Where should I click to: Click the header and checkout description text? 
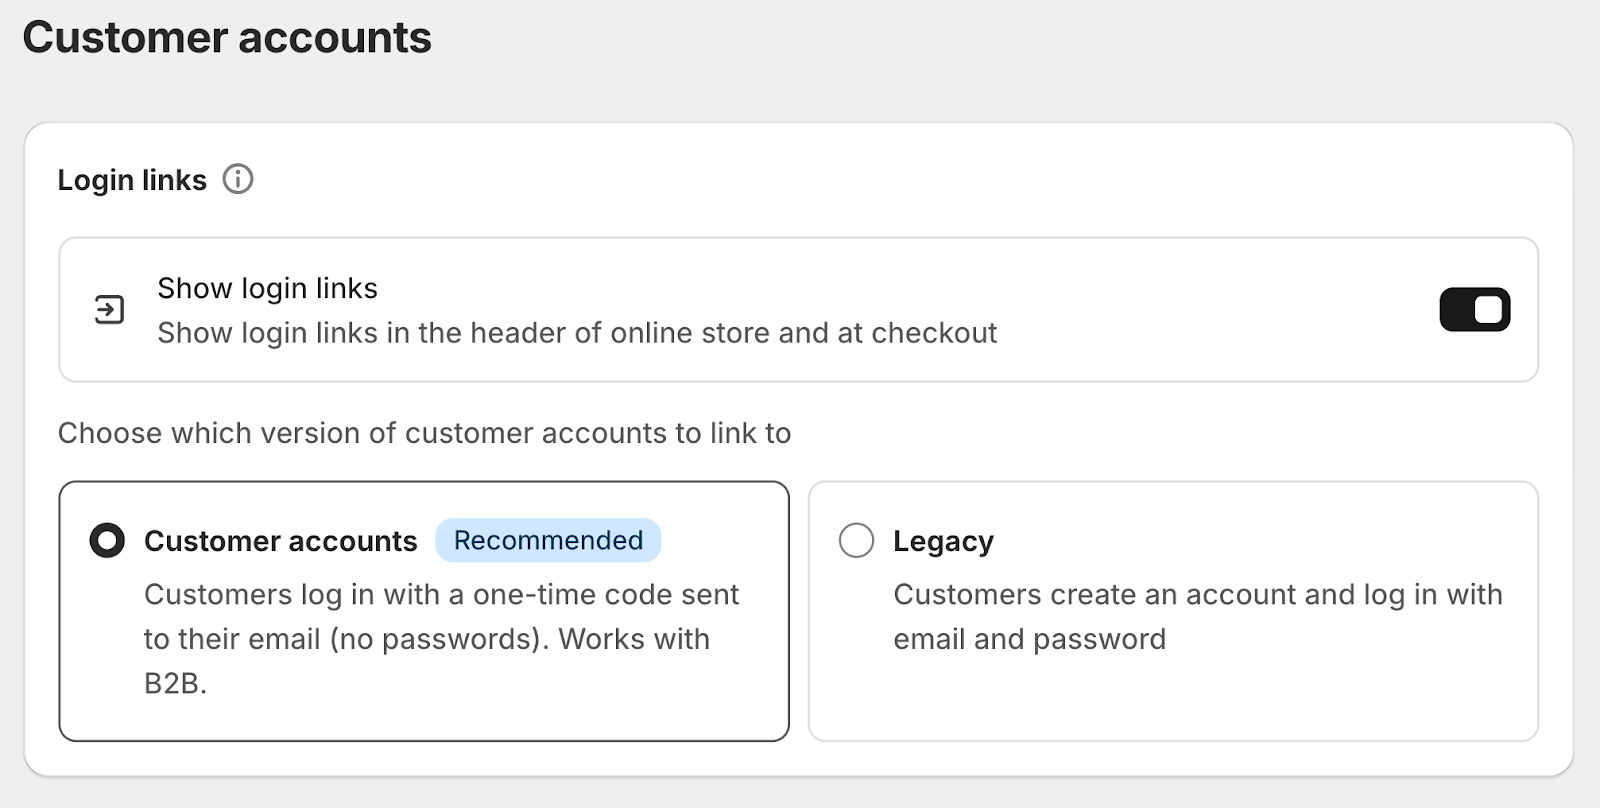pyautogui.click(x=577, y=333)
